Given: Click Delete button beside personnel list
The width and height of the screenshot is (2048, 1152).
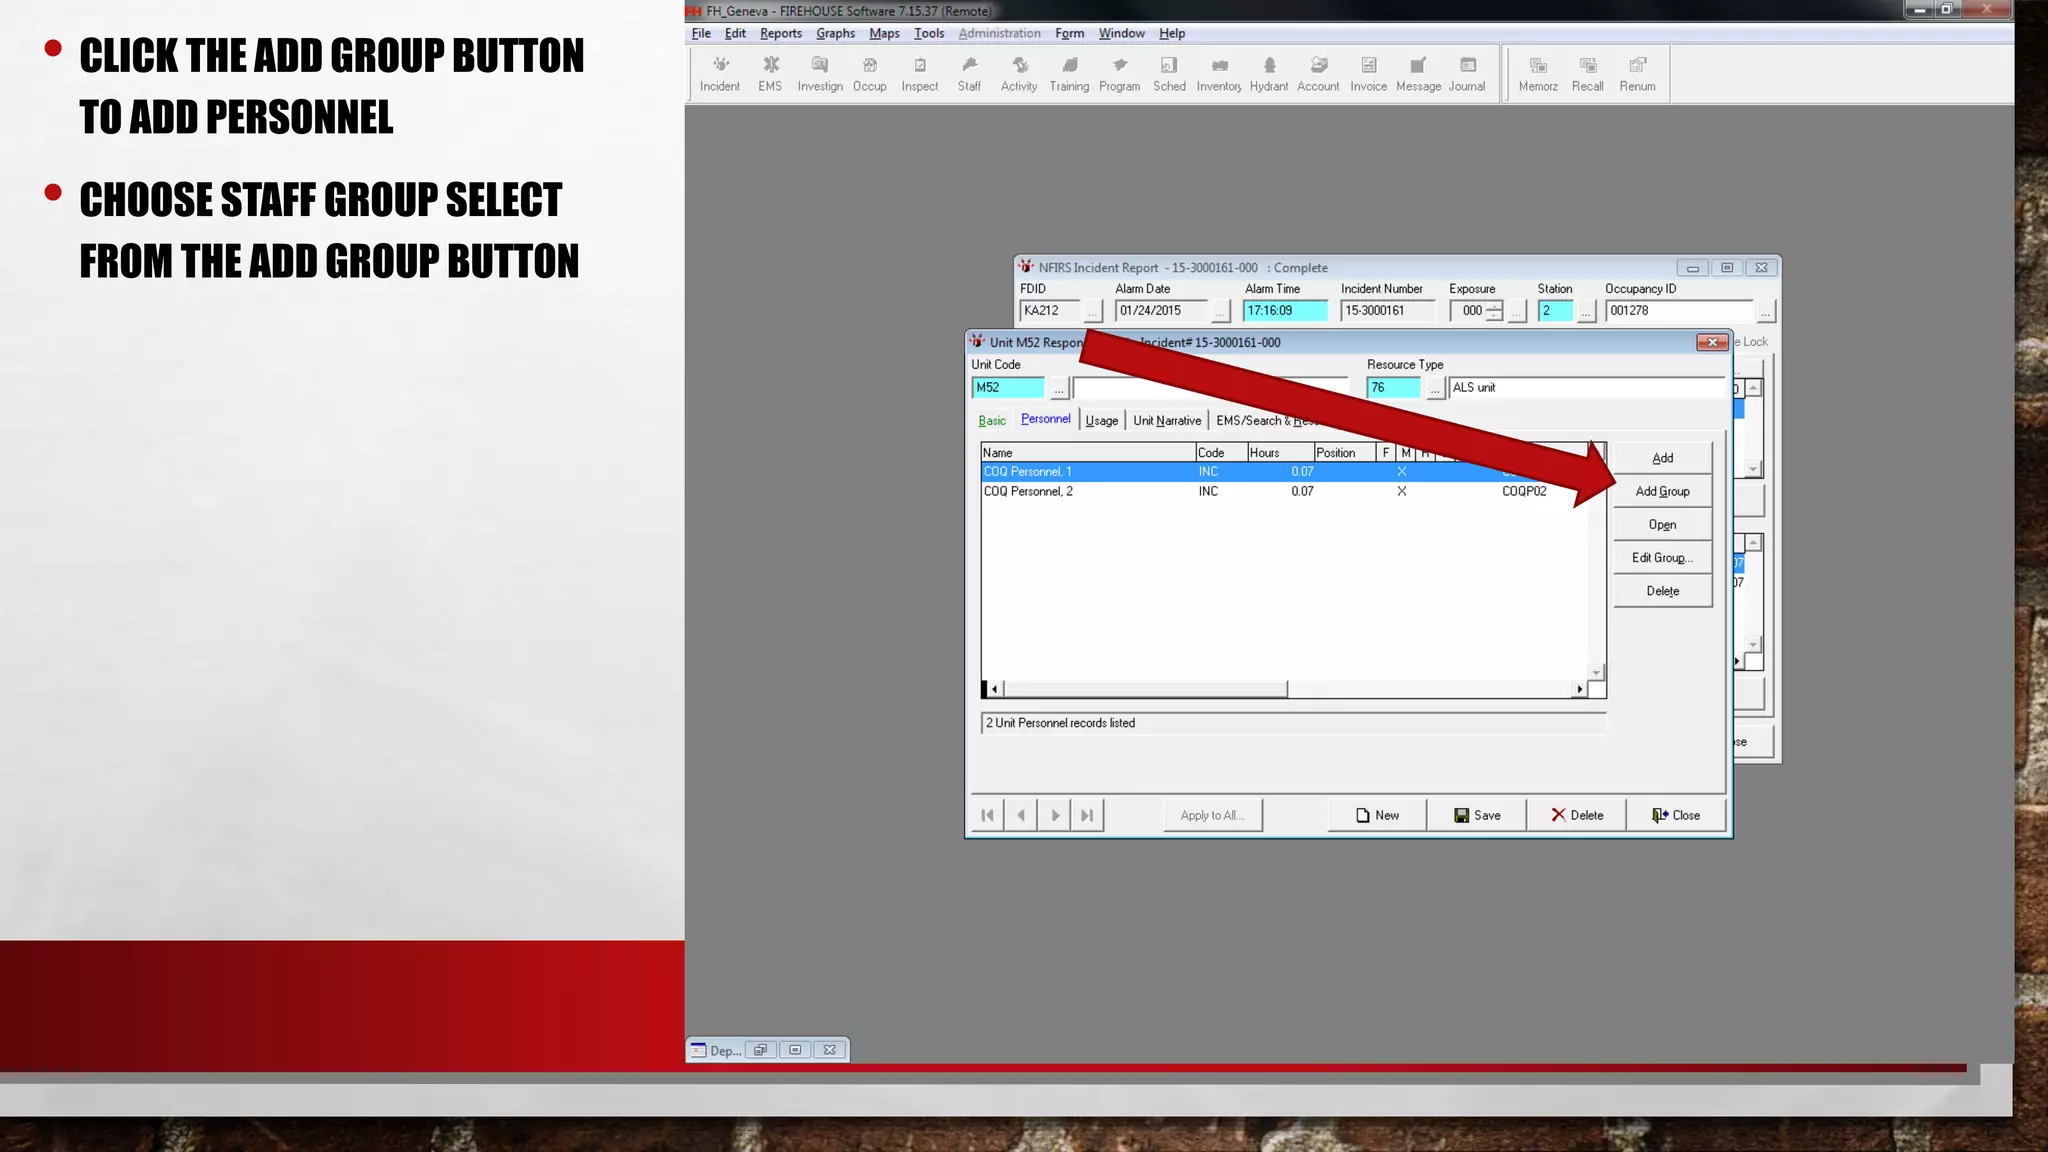Looking at the screenshot, I should (x=1662, y=591).
